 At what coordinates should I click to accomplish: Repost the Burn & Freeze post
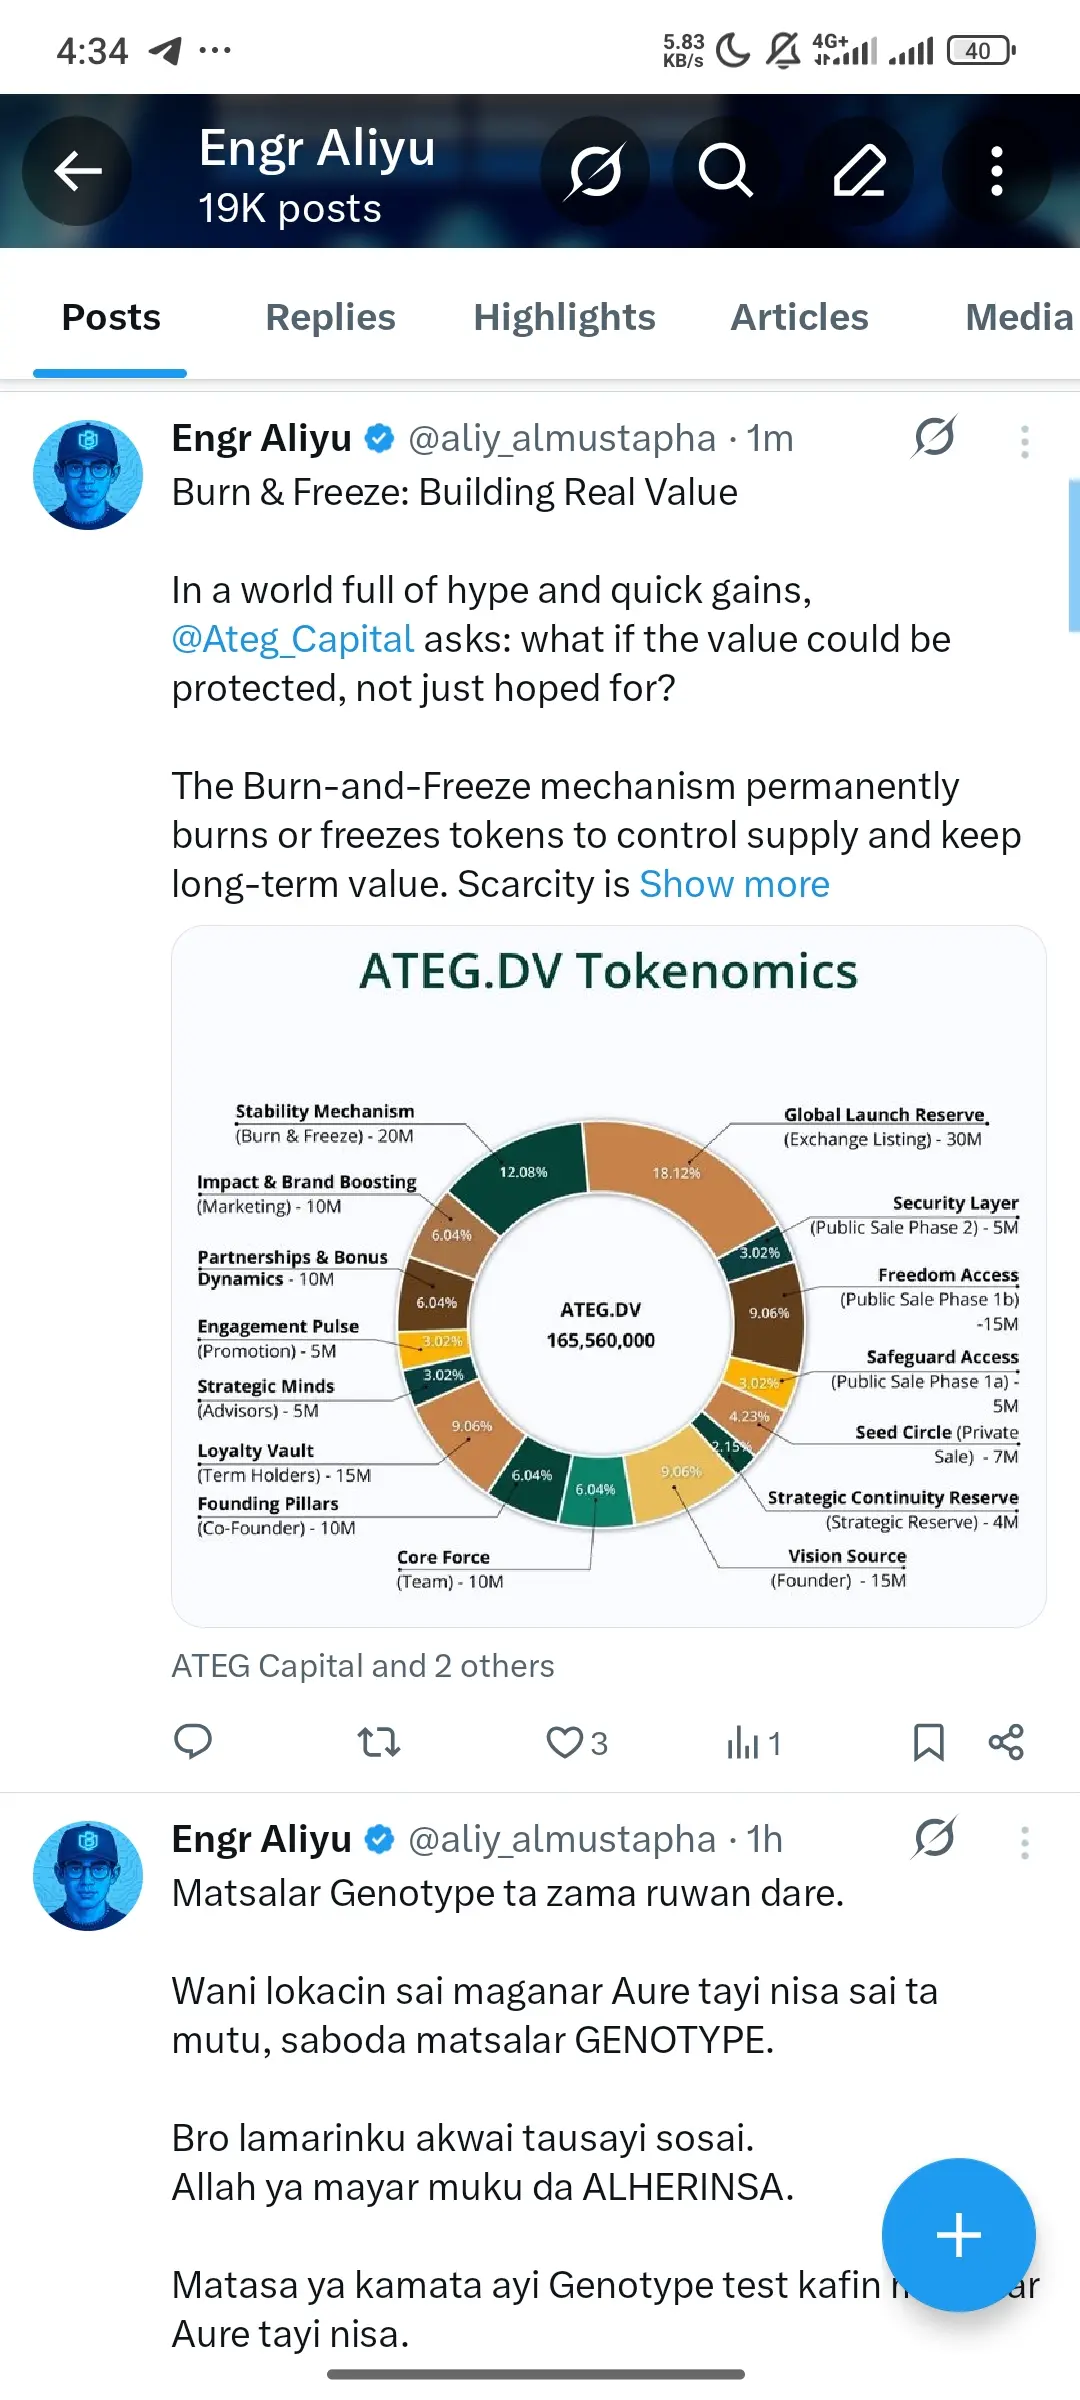[379, 1742]
